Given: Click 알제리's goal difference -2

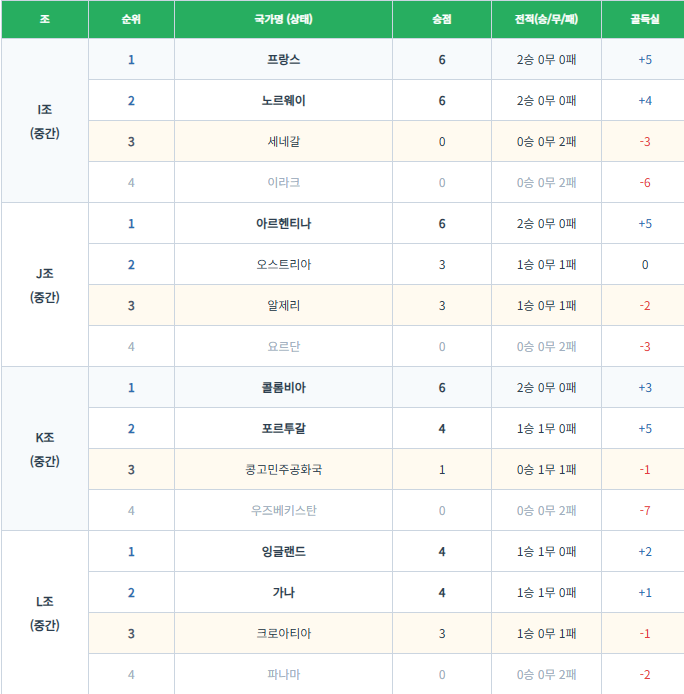Looking at the screenshot, I should point(645,305).
